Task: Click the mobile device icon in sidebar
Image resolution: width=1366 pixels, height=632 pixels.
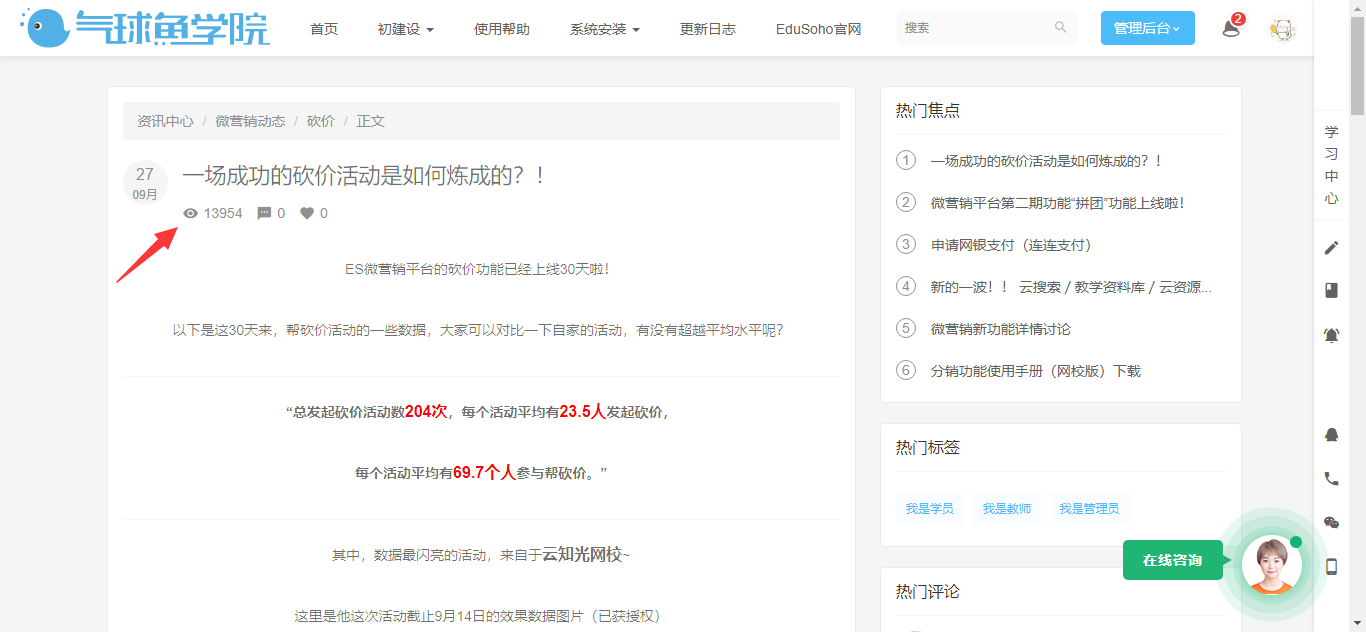Action: click(1331, 566)
